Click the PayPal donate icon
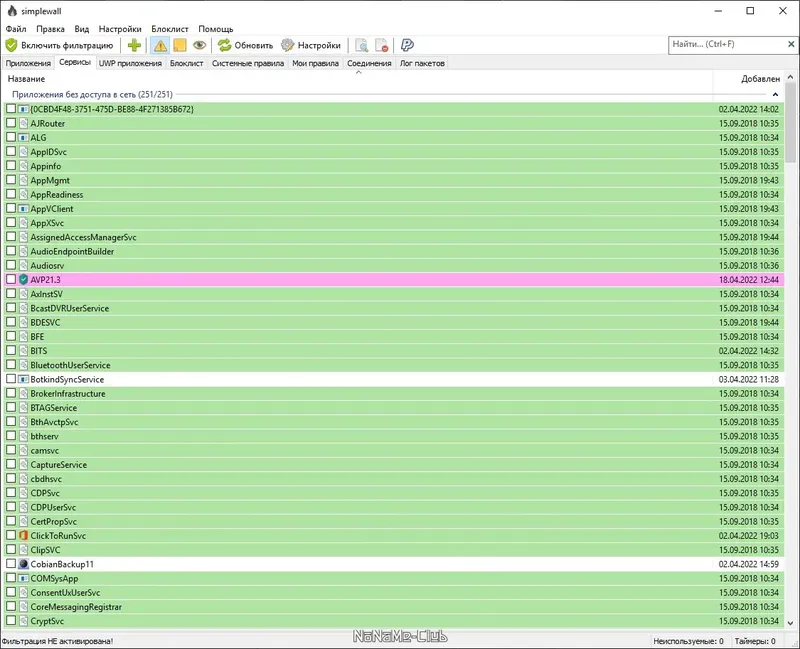 tap(407, 45)
